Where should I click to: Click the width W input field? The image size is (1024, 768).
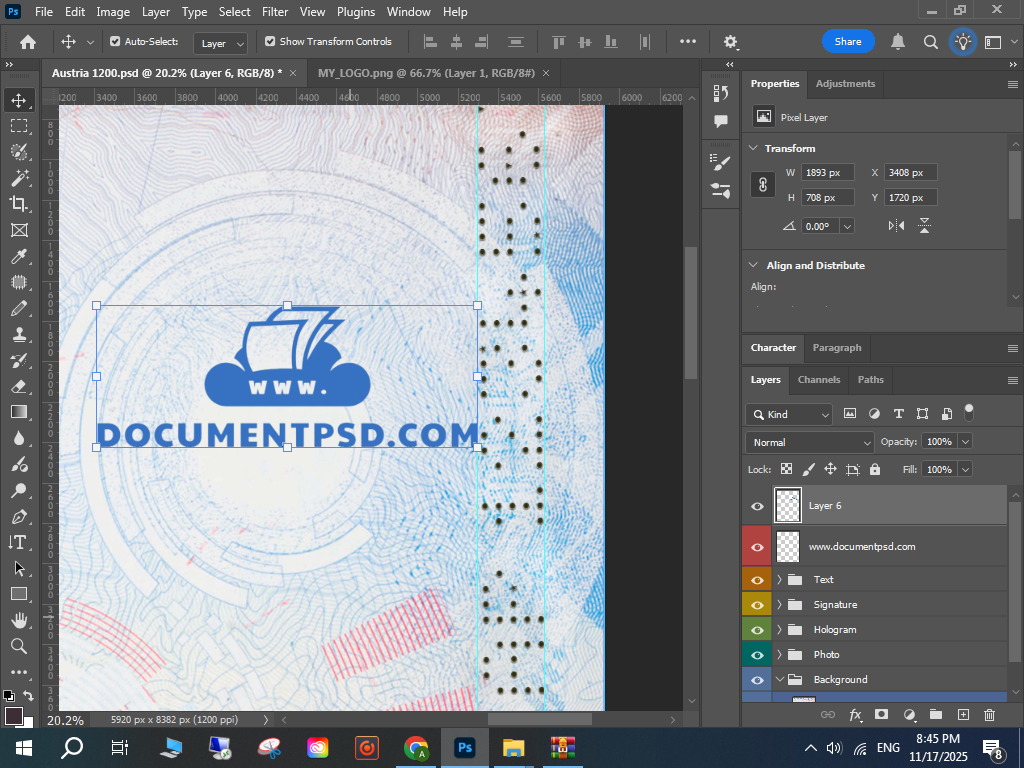coord(827,173)
